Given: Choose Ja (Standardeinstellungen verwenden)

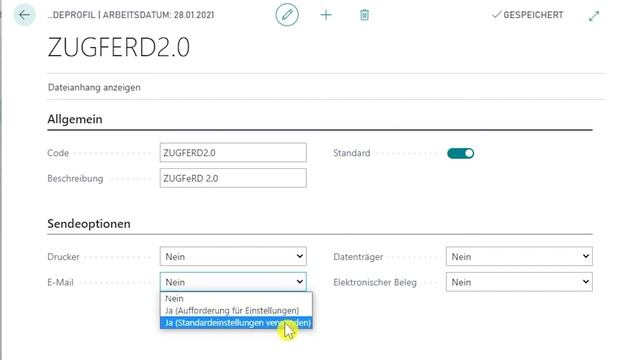Looking at the screenshot, I should (x=236, y=322).
